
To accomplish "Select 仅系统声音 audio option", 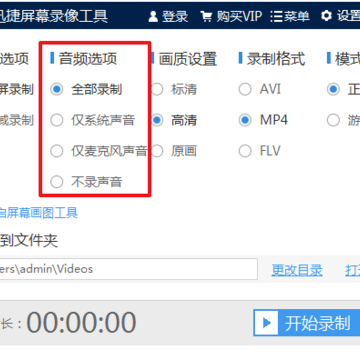I will click(x=57, y=120).
